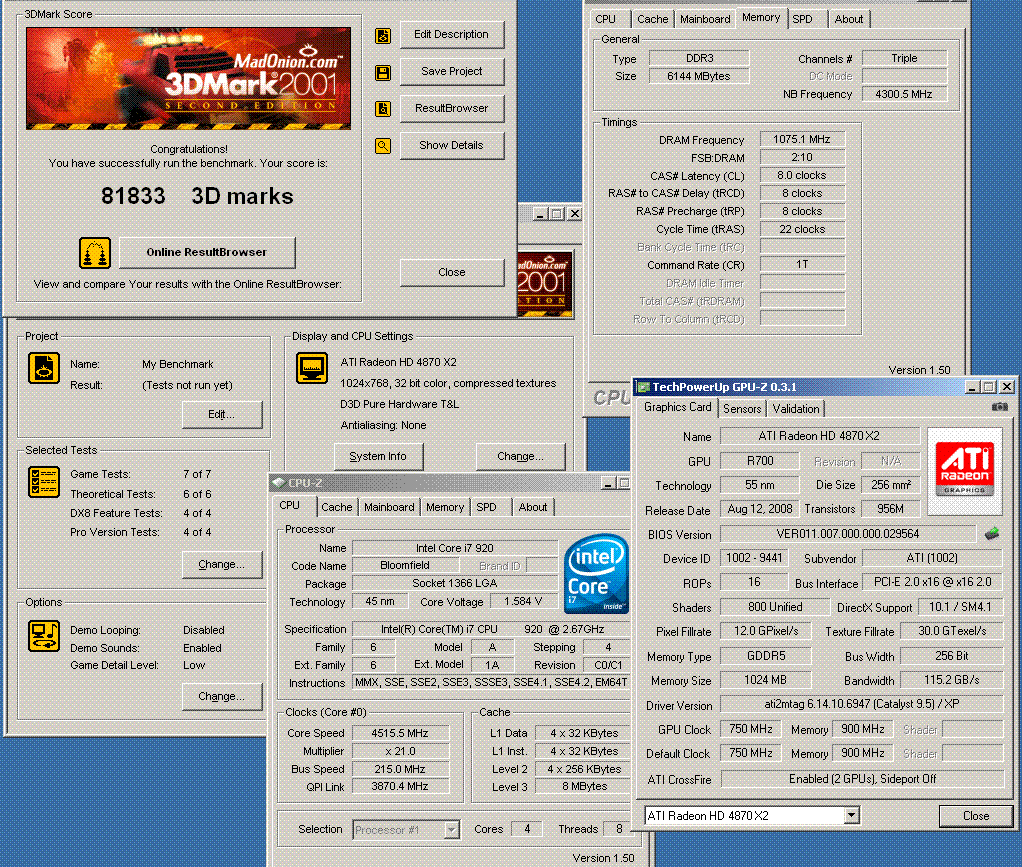Click the GPU-Z screenshot camera icon

[x=999, y=407]
